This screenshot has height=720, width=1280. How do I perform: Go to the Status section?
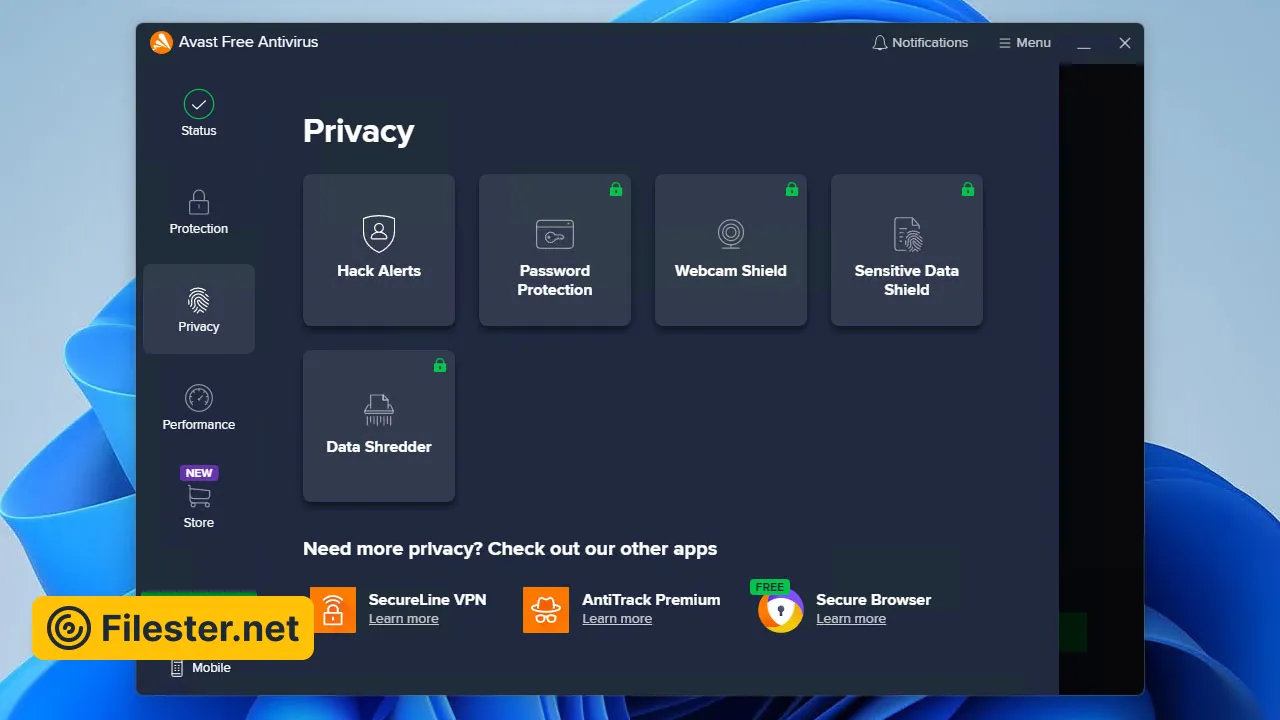tap(199, 113)
